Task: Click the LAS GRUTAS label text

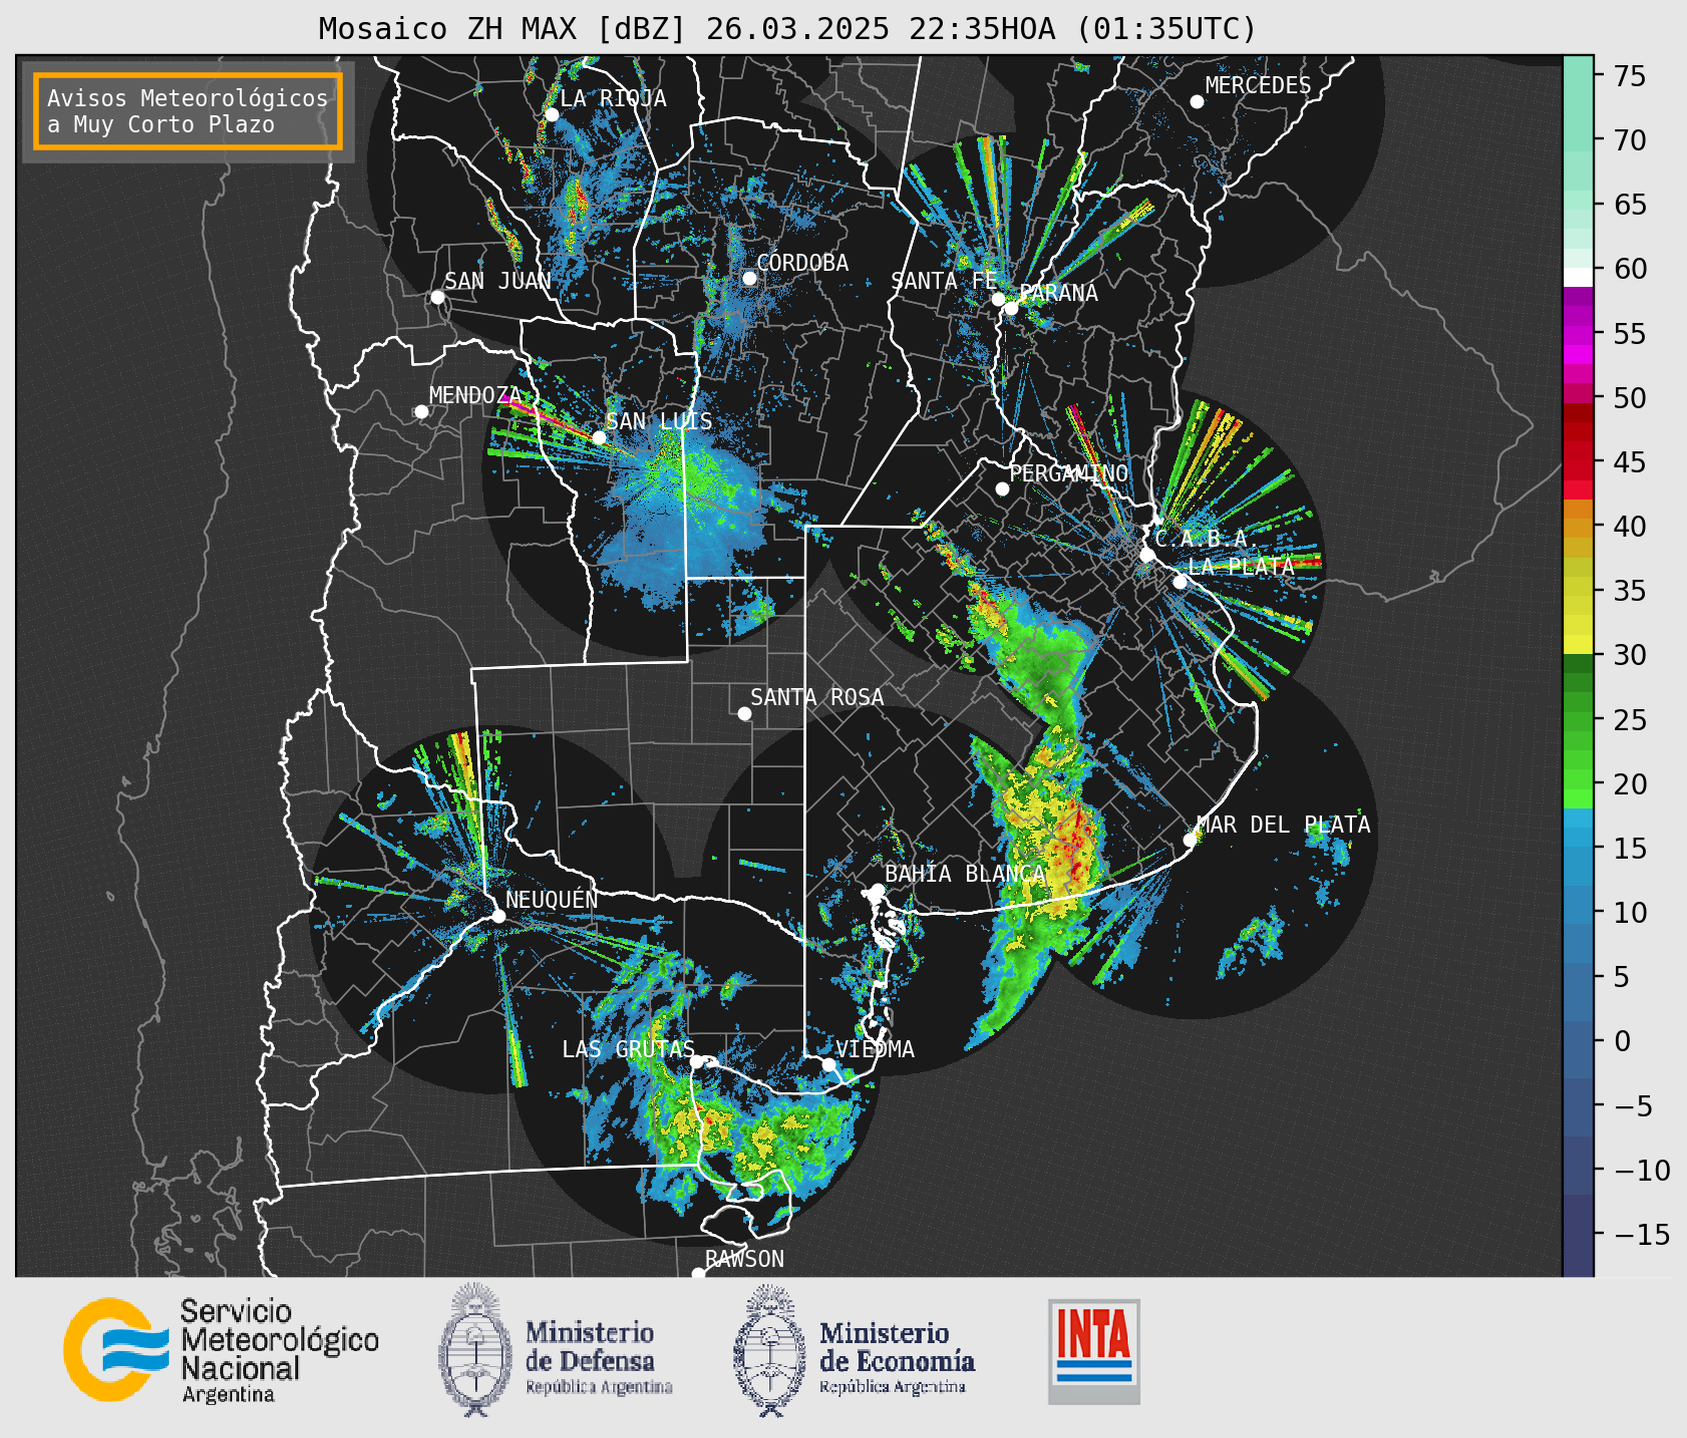Action: (628, 1049)
